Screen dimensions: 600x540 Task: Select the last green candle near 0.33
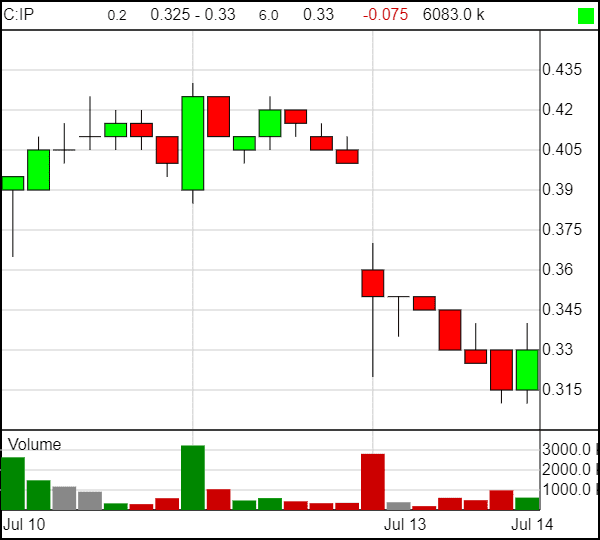(527, 370)
